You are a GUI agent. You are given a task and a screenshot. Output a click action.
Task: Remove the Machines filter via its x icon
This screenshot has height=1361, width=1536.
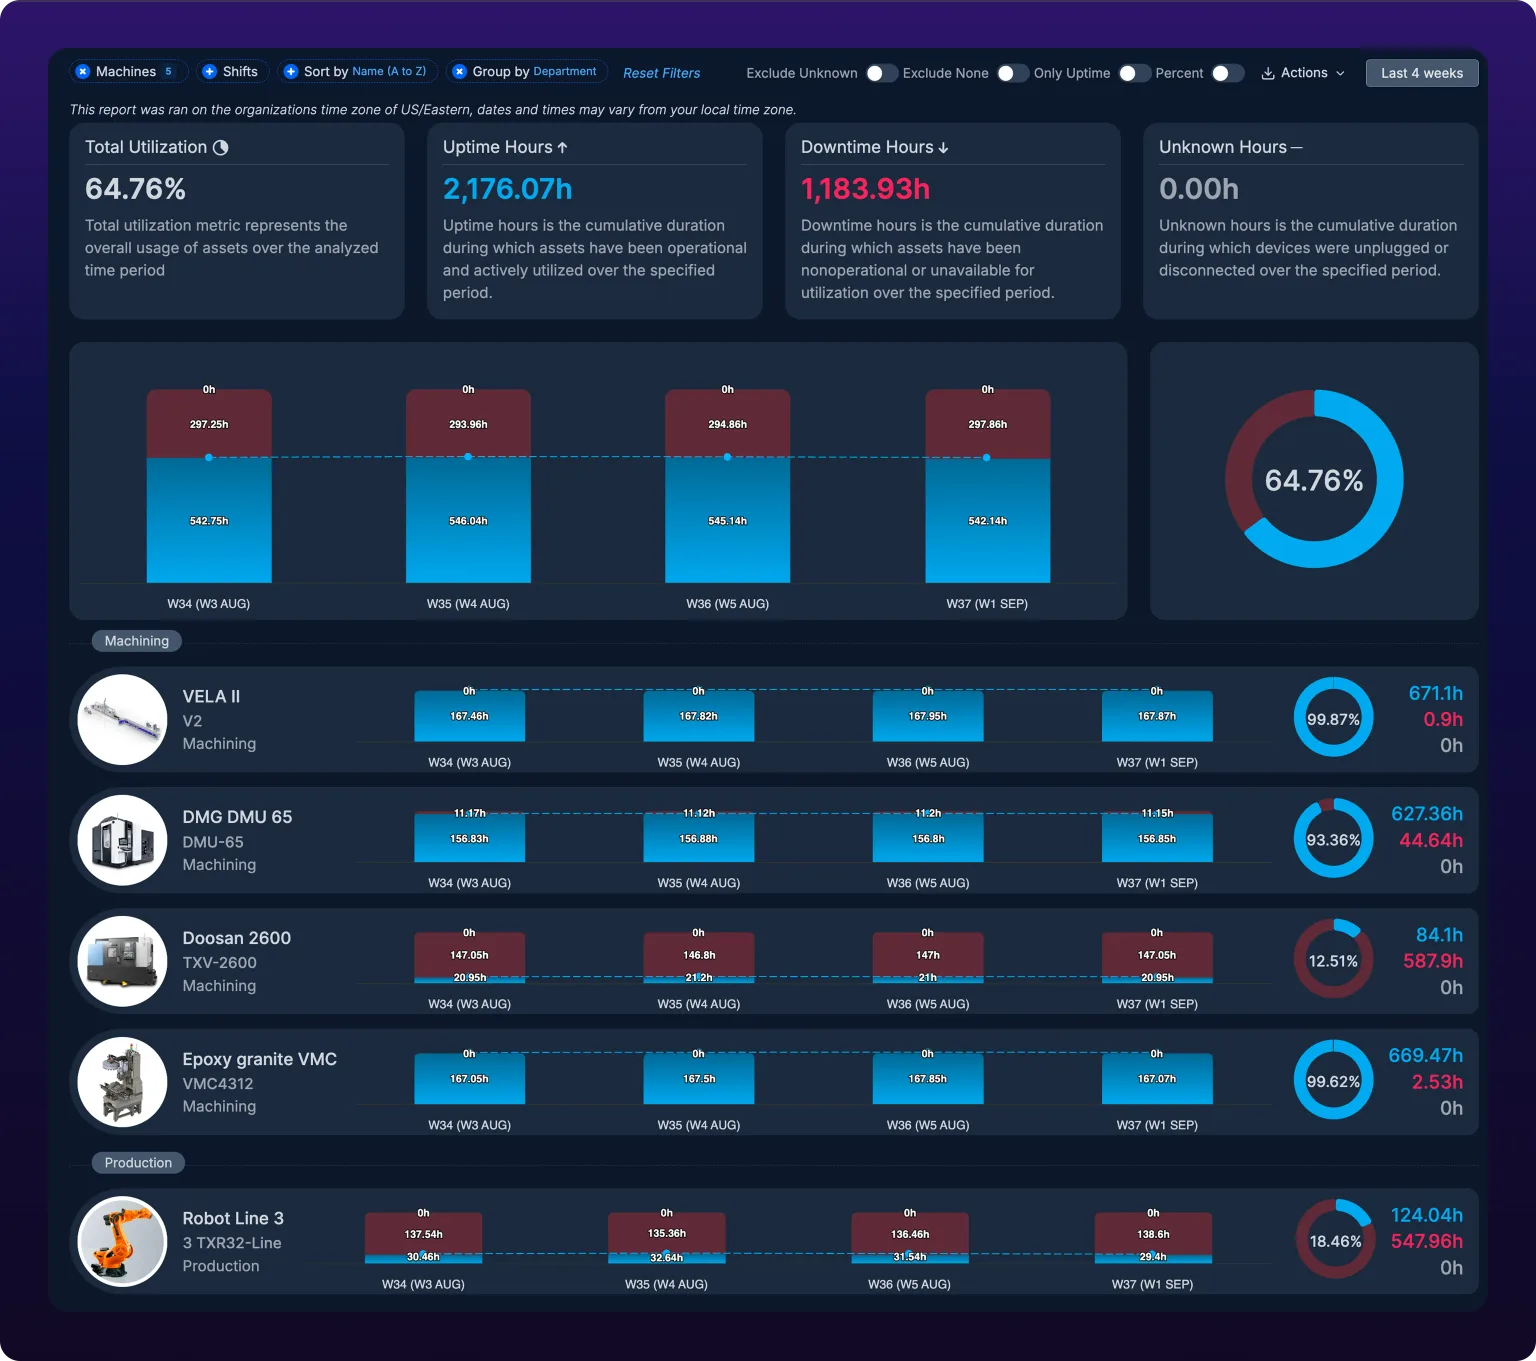83,72
